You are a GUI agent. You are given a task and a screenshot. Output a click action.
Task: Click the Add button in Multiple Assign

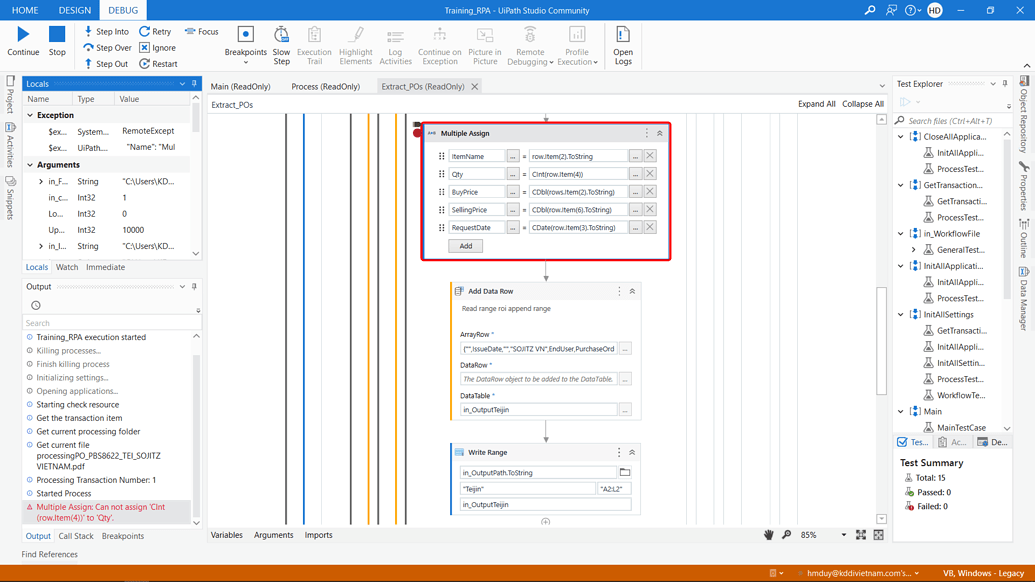point(465,245)
